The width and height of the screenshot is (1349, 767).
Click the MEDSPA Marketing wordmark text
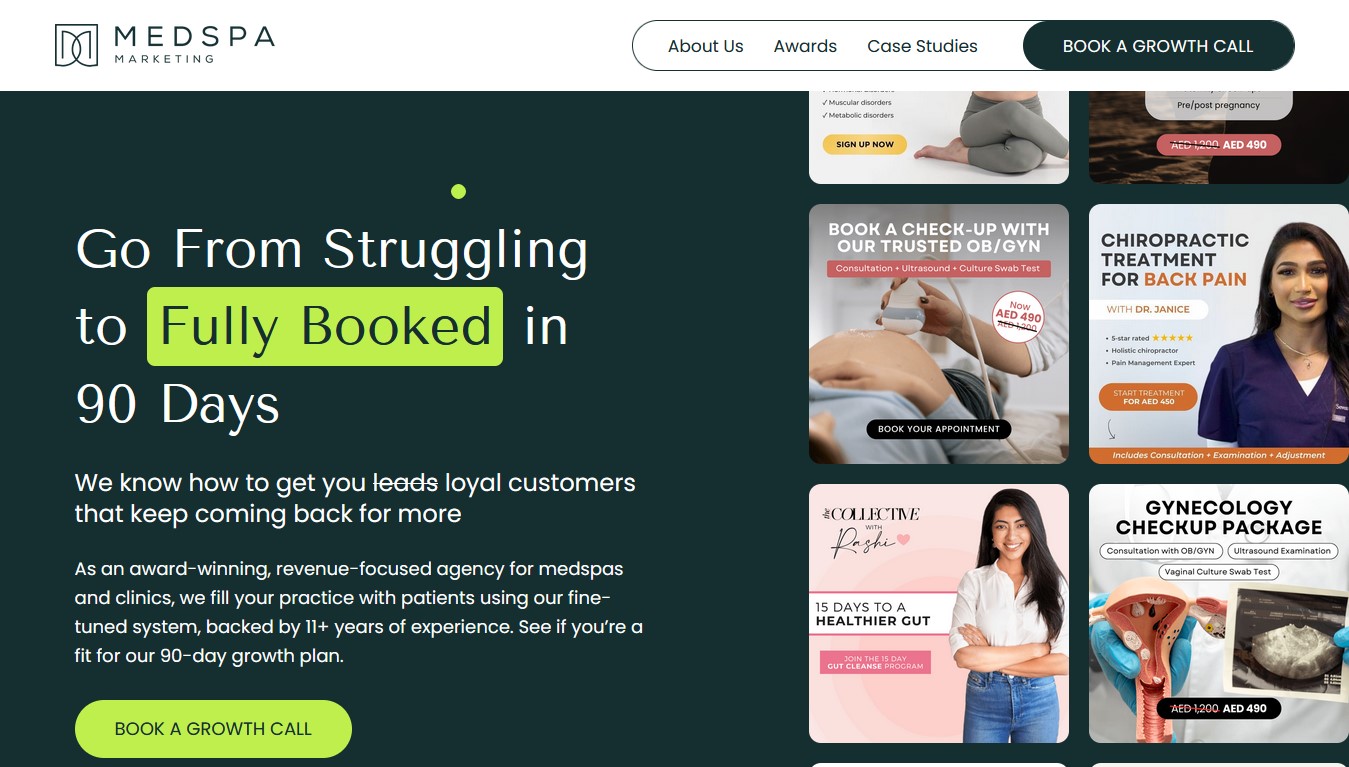tap(194, 44)
